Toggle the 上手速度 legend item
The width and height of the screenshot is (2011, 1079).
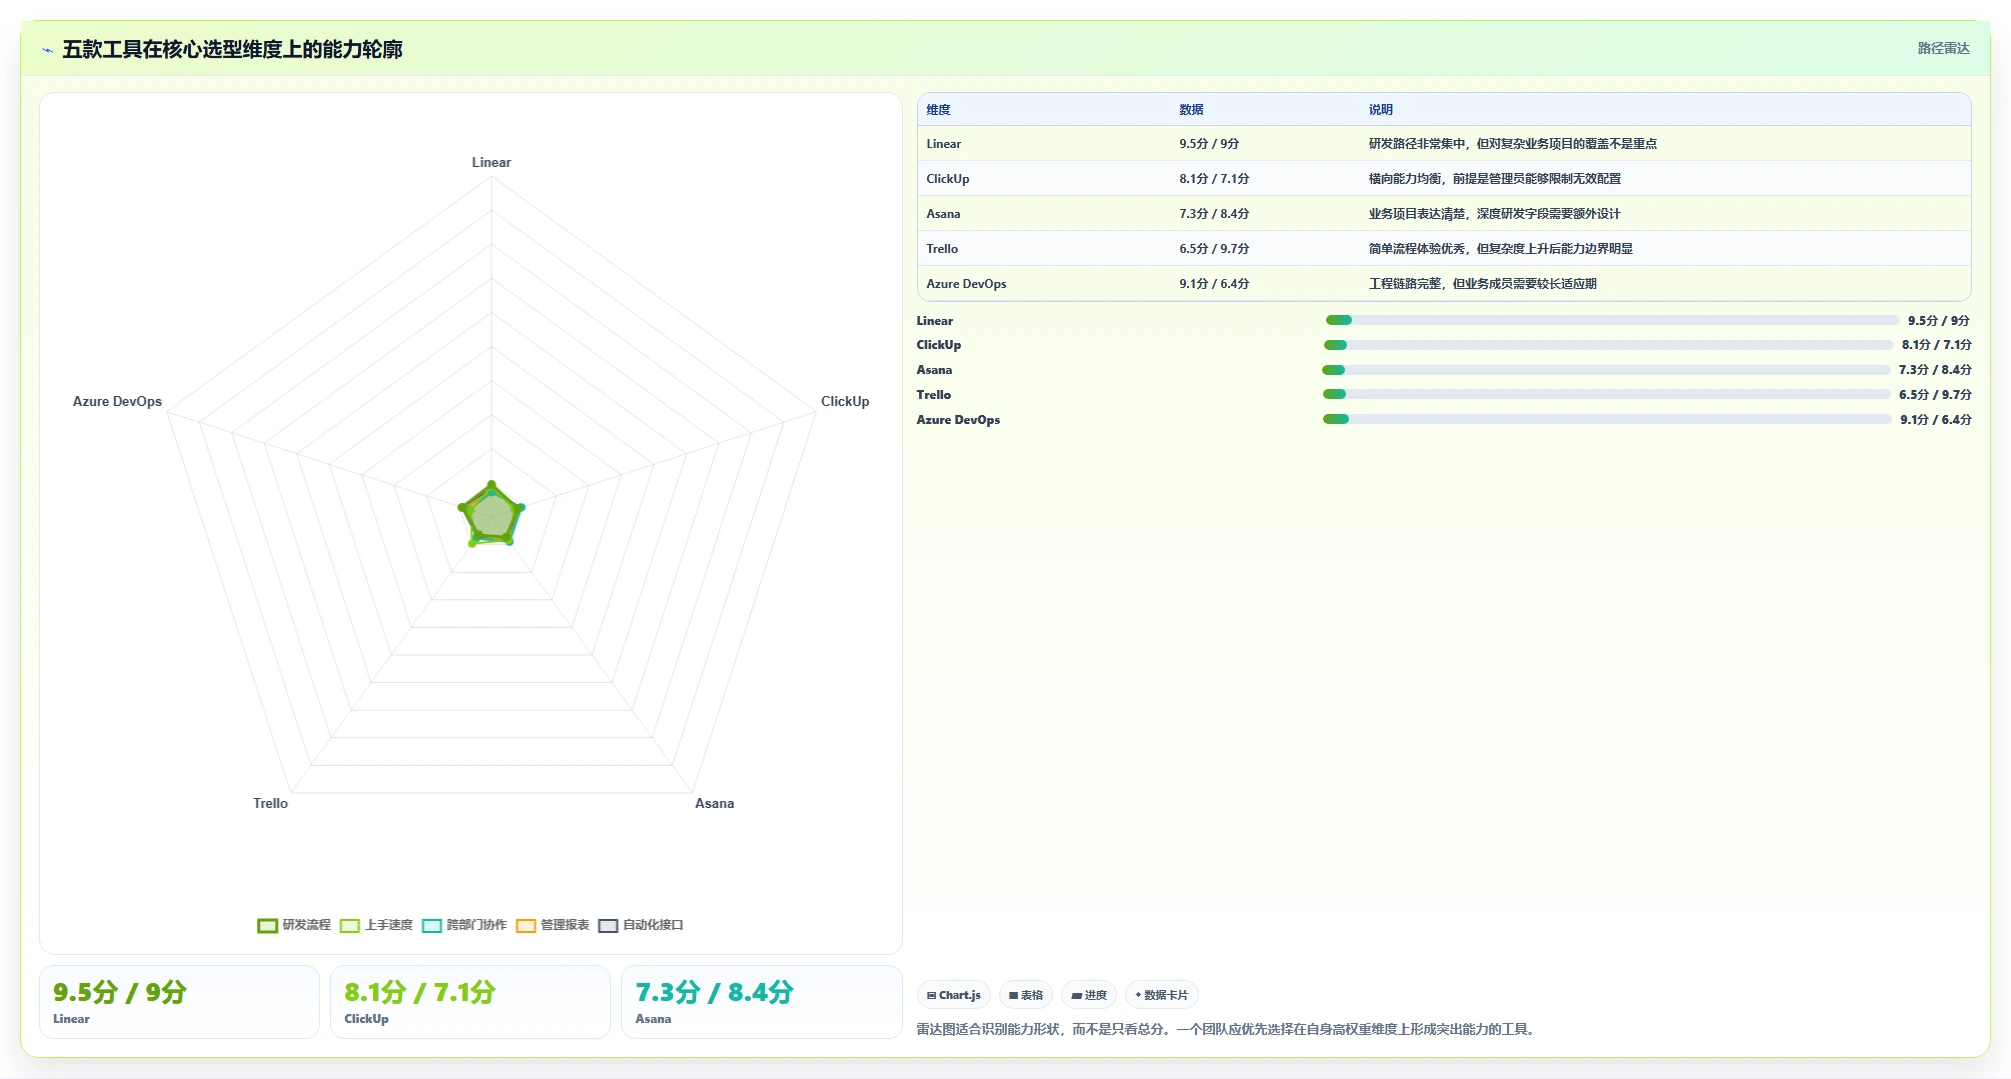coord(376,925)
